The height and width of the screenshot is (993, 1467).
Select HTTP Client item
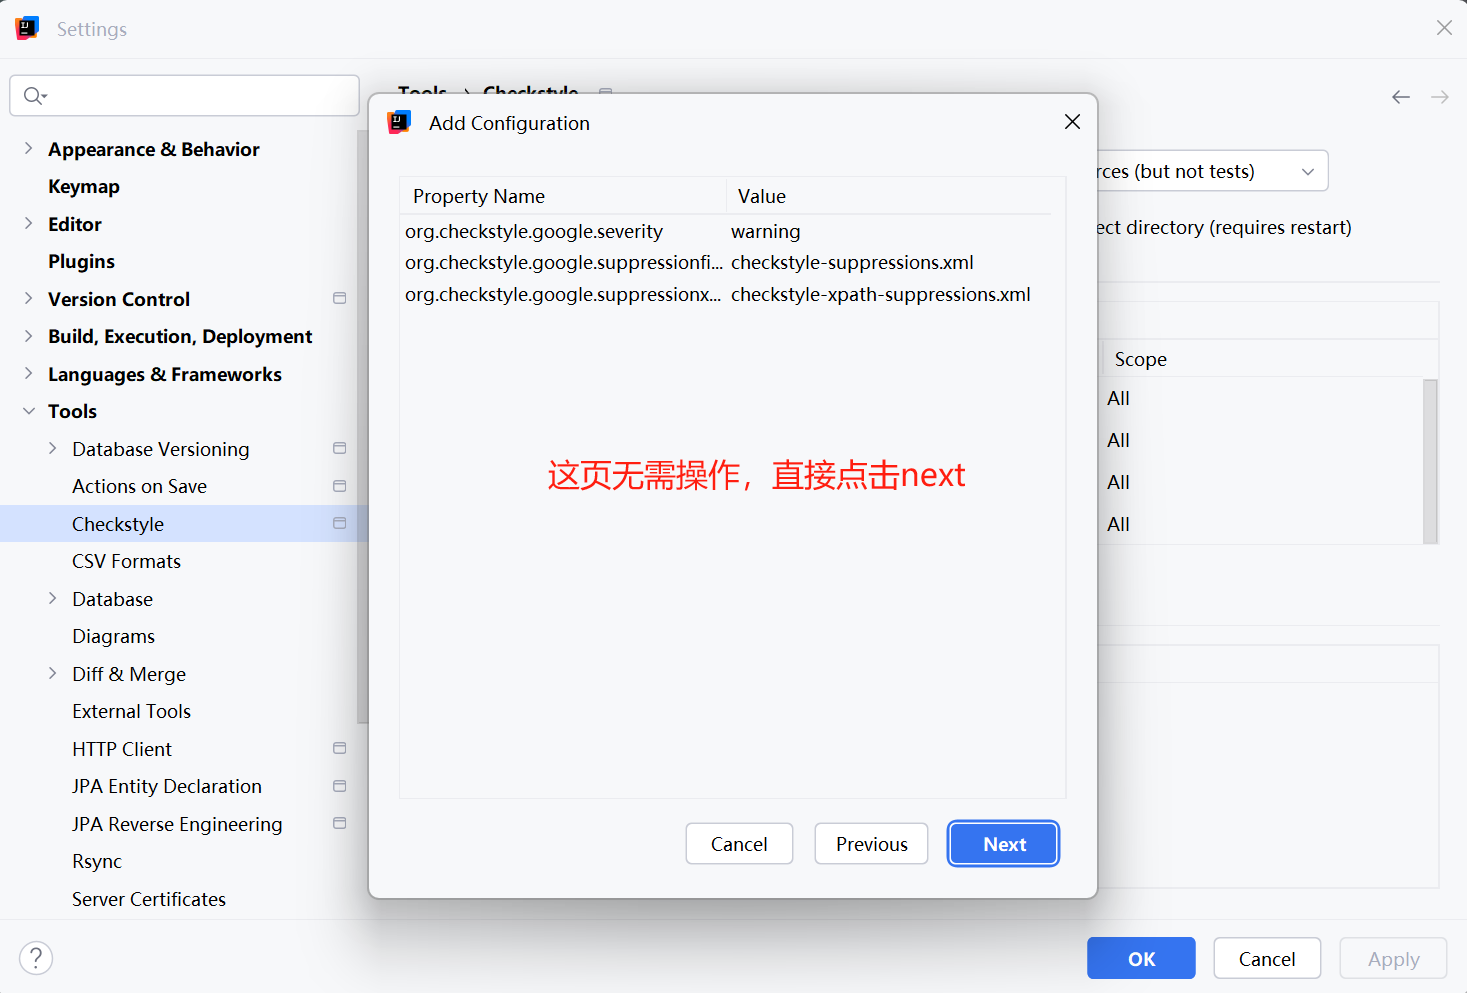(x=122, y=749)
